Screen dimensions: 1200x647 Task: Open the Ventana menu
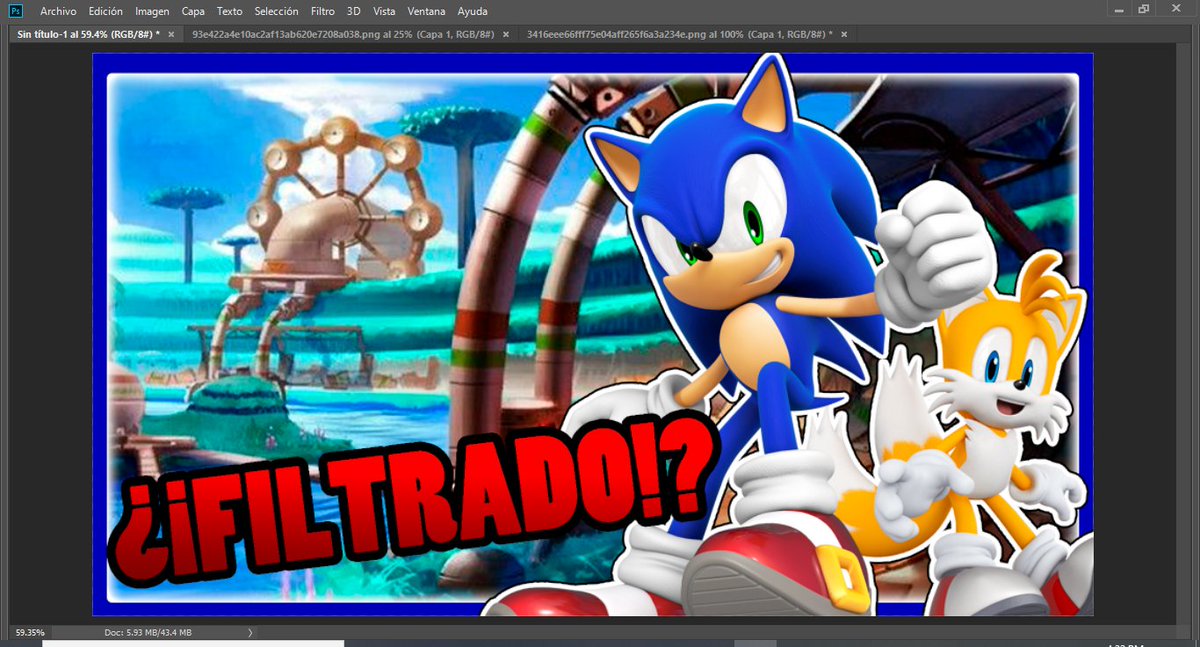427,11
